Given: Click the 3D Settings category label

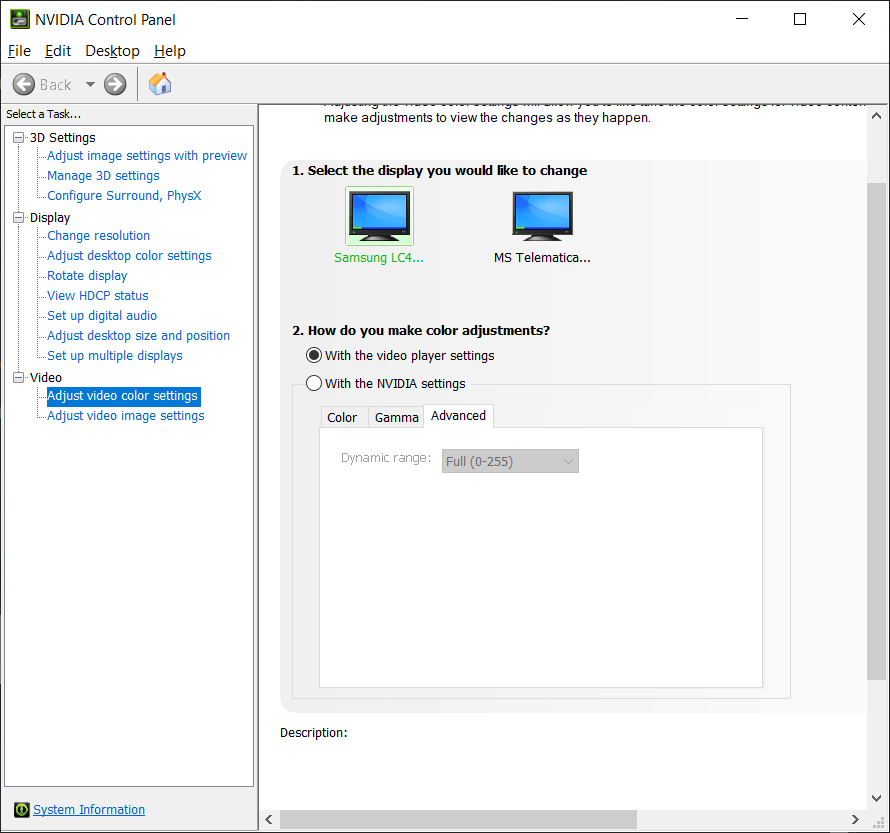Looking at the screenshot, I should 63,138.
